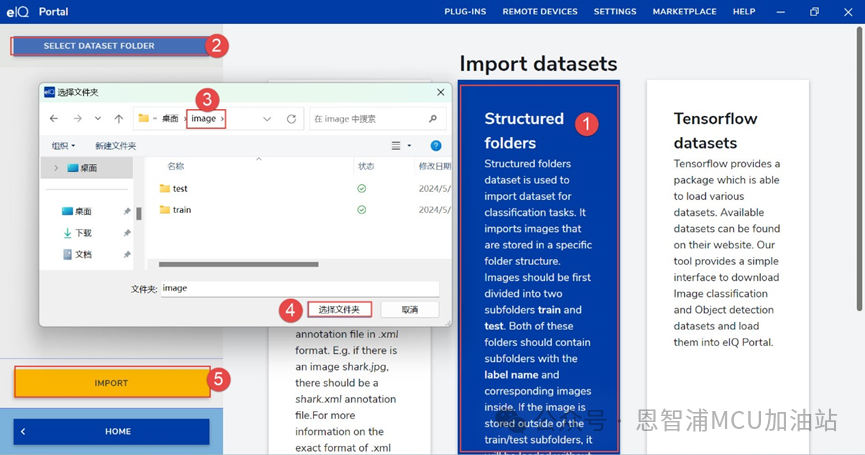Select the train folder
865x455 pixels.
(x=175, y=210)
